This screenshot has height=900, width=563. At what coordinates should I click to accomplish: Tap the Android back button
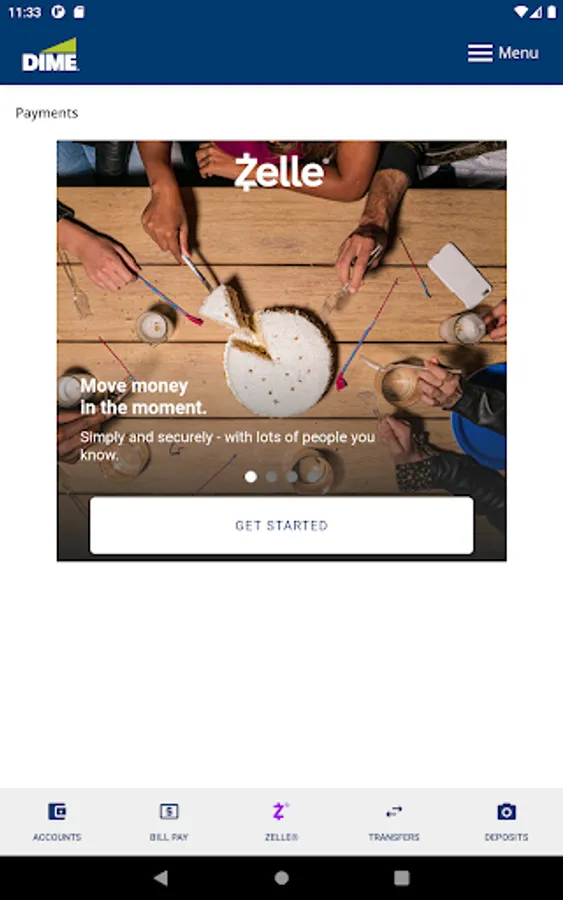coord(161,878)
